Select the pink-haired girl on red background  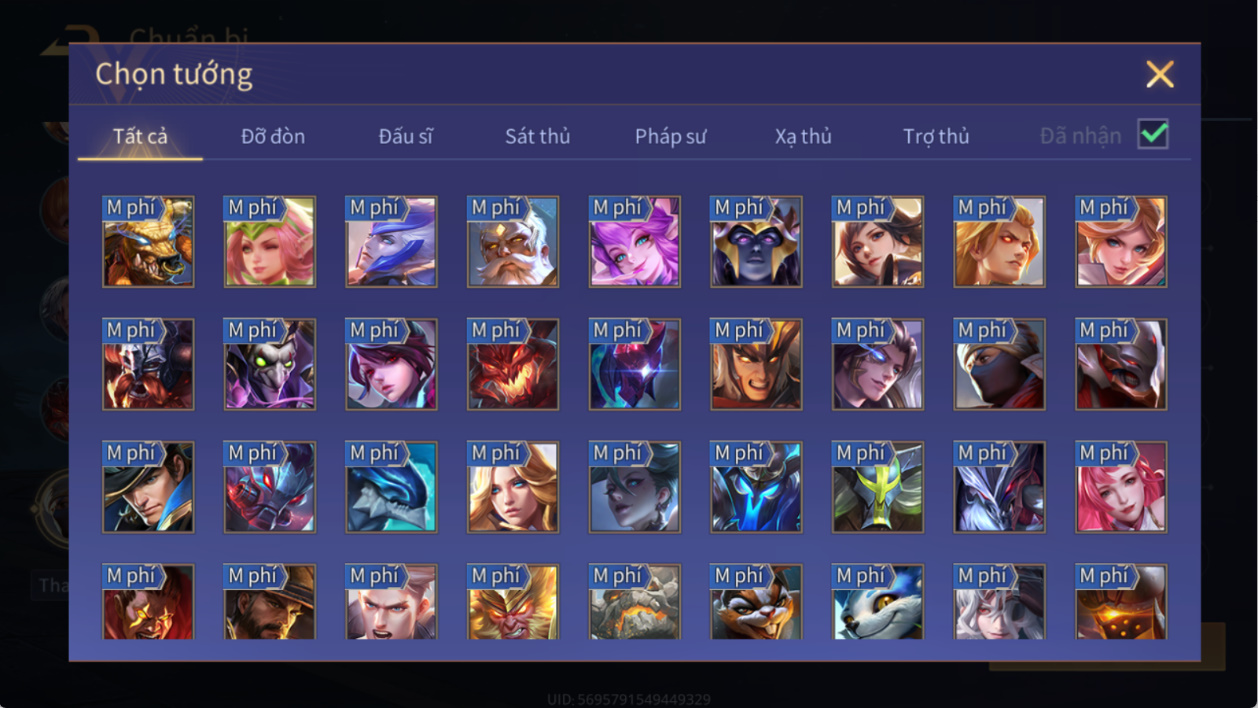tap(1121, 487)
